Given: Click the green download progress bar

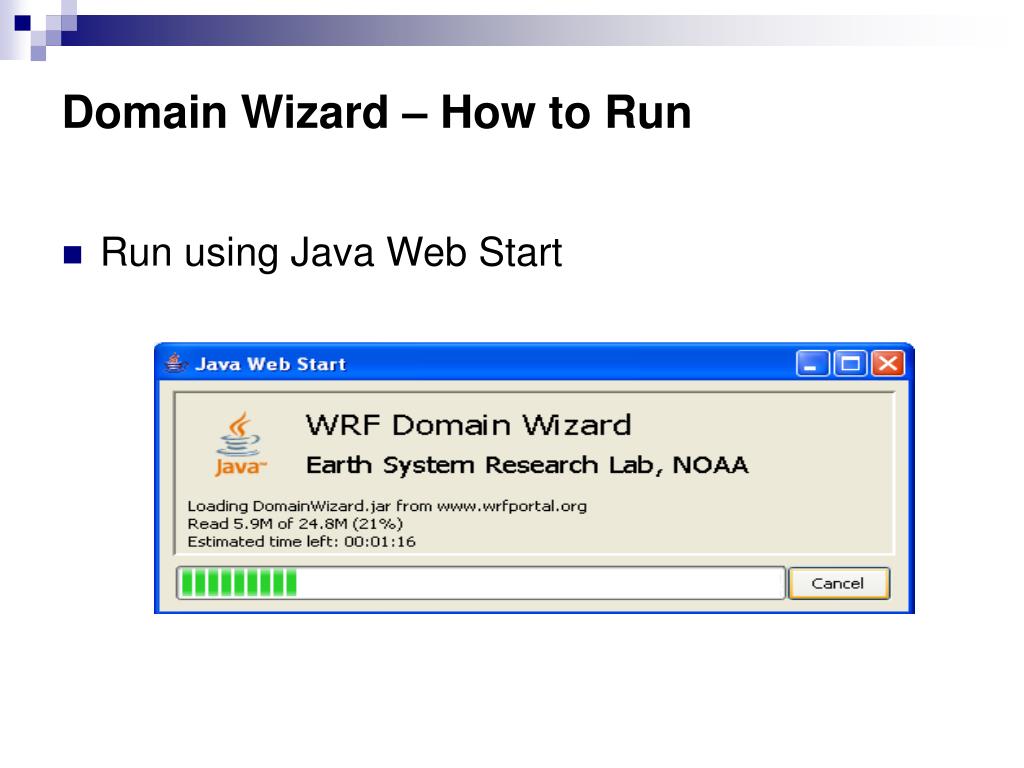Looking at the screenshot, I should 480,583.
